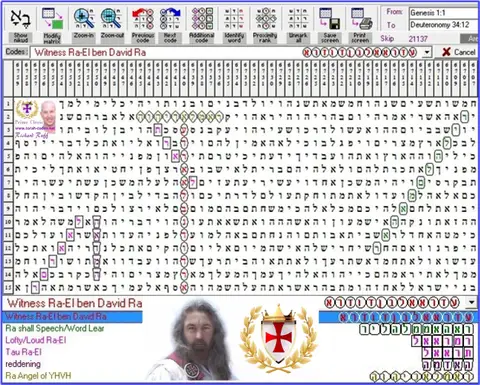This screenshot has height=385, width=480.
Task: Open the Modify matrix tool
Action: (x=52, y=19)
